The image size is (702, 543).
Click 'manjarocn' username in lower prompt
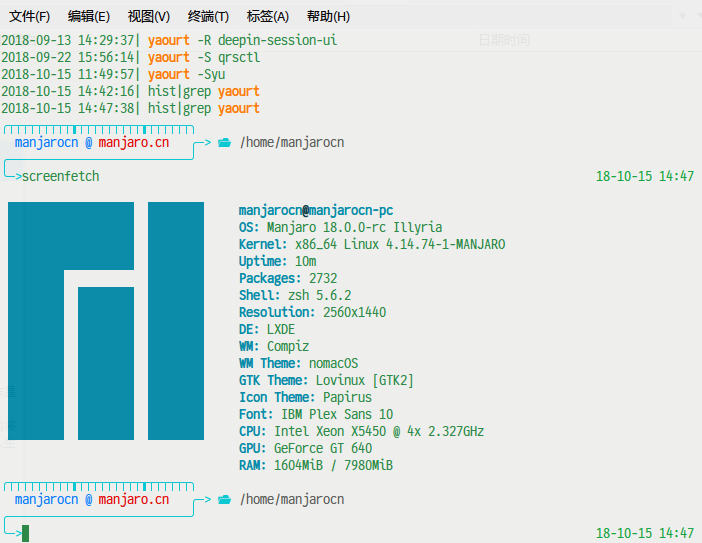point(47,500)
